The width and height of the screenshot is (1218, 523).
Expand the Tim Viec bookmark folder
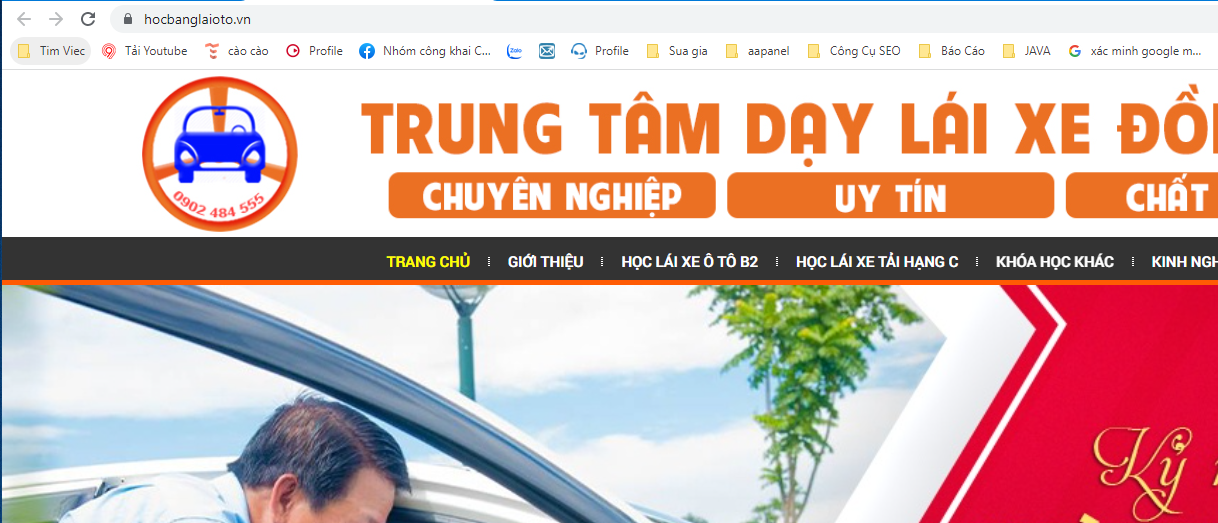(x=51, y=51)
